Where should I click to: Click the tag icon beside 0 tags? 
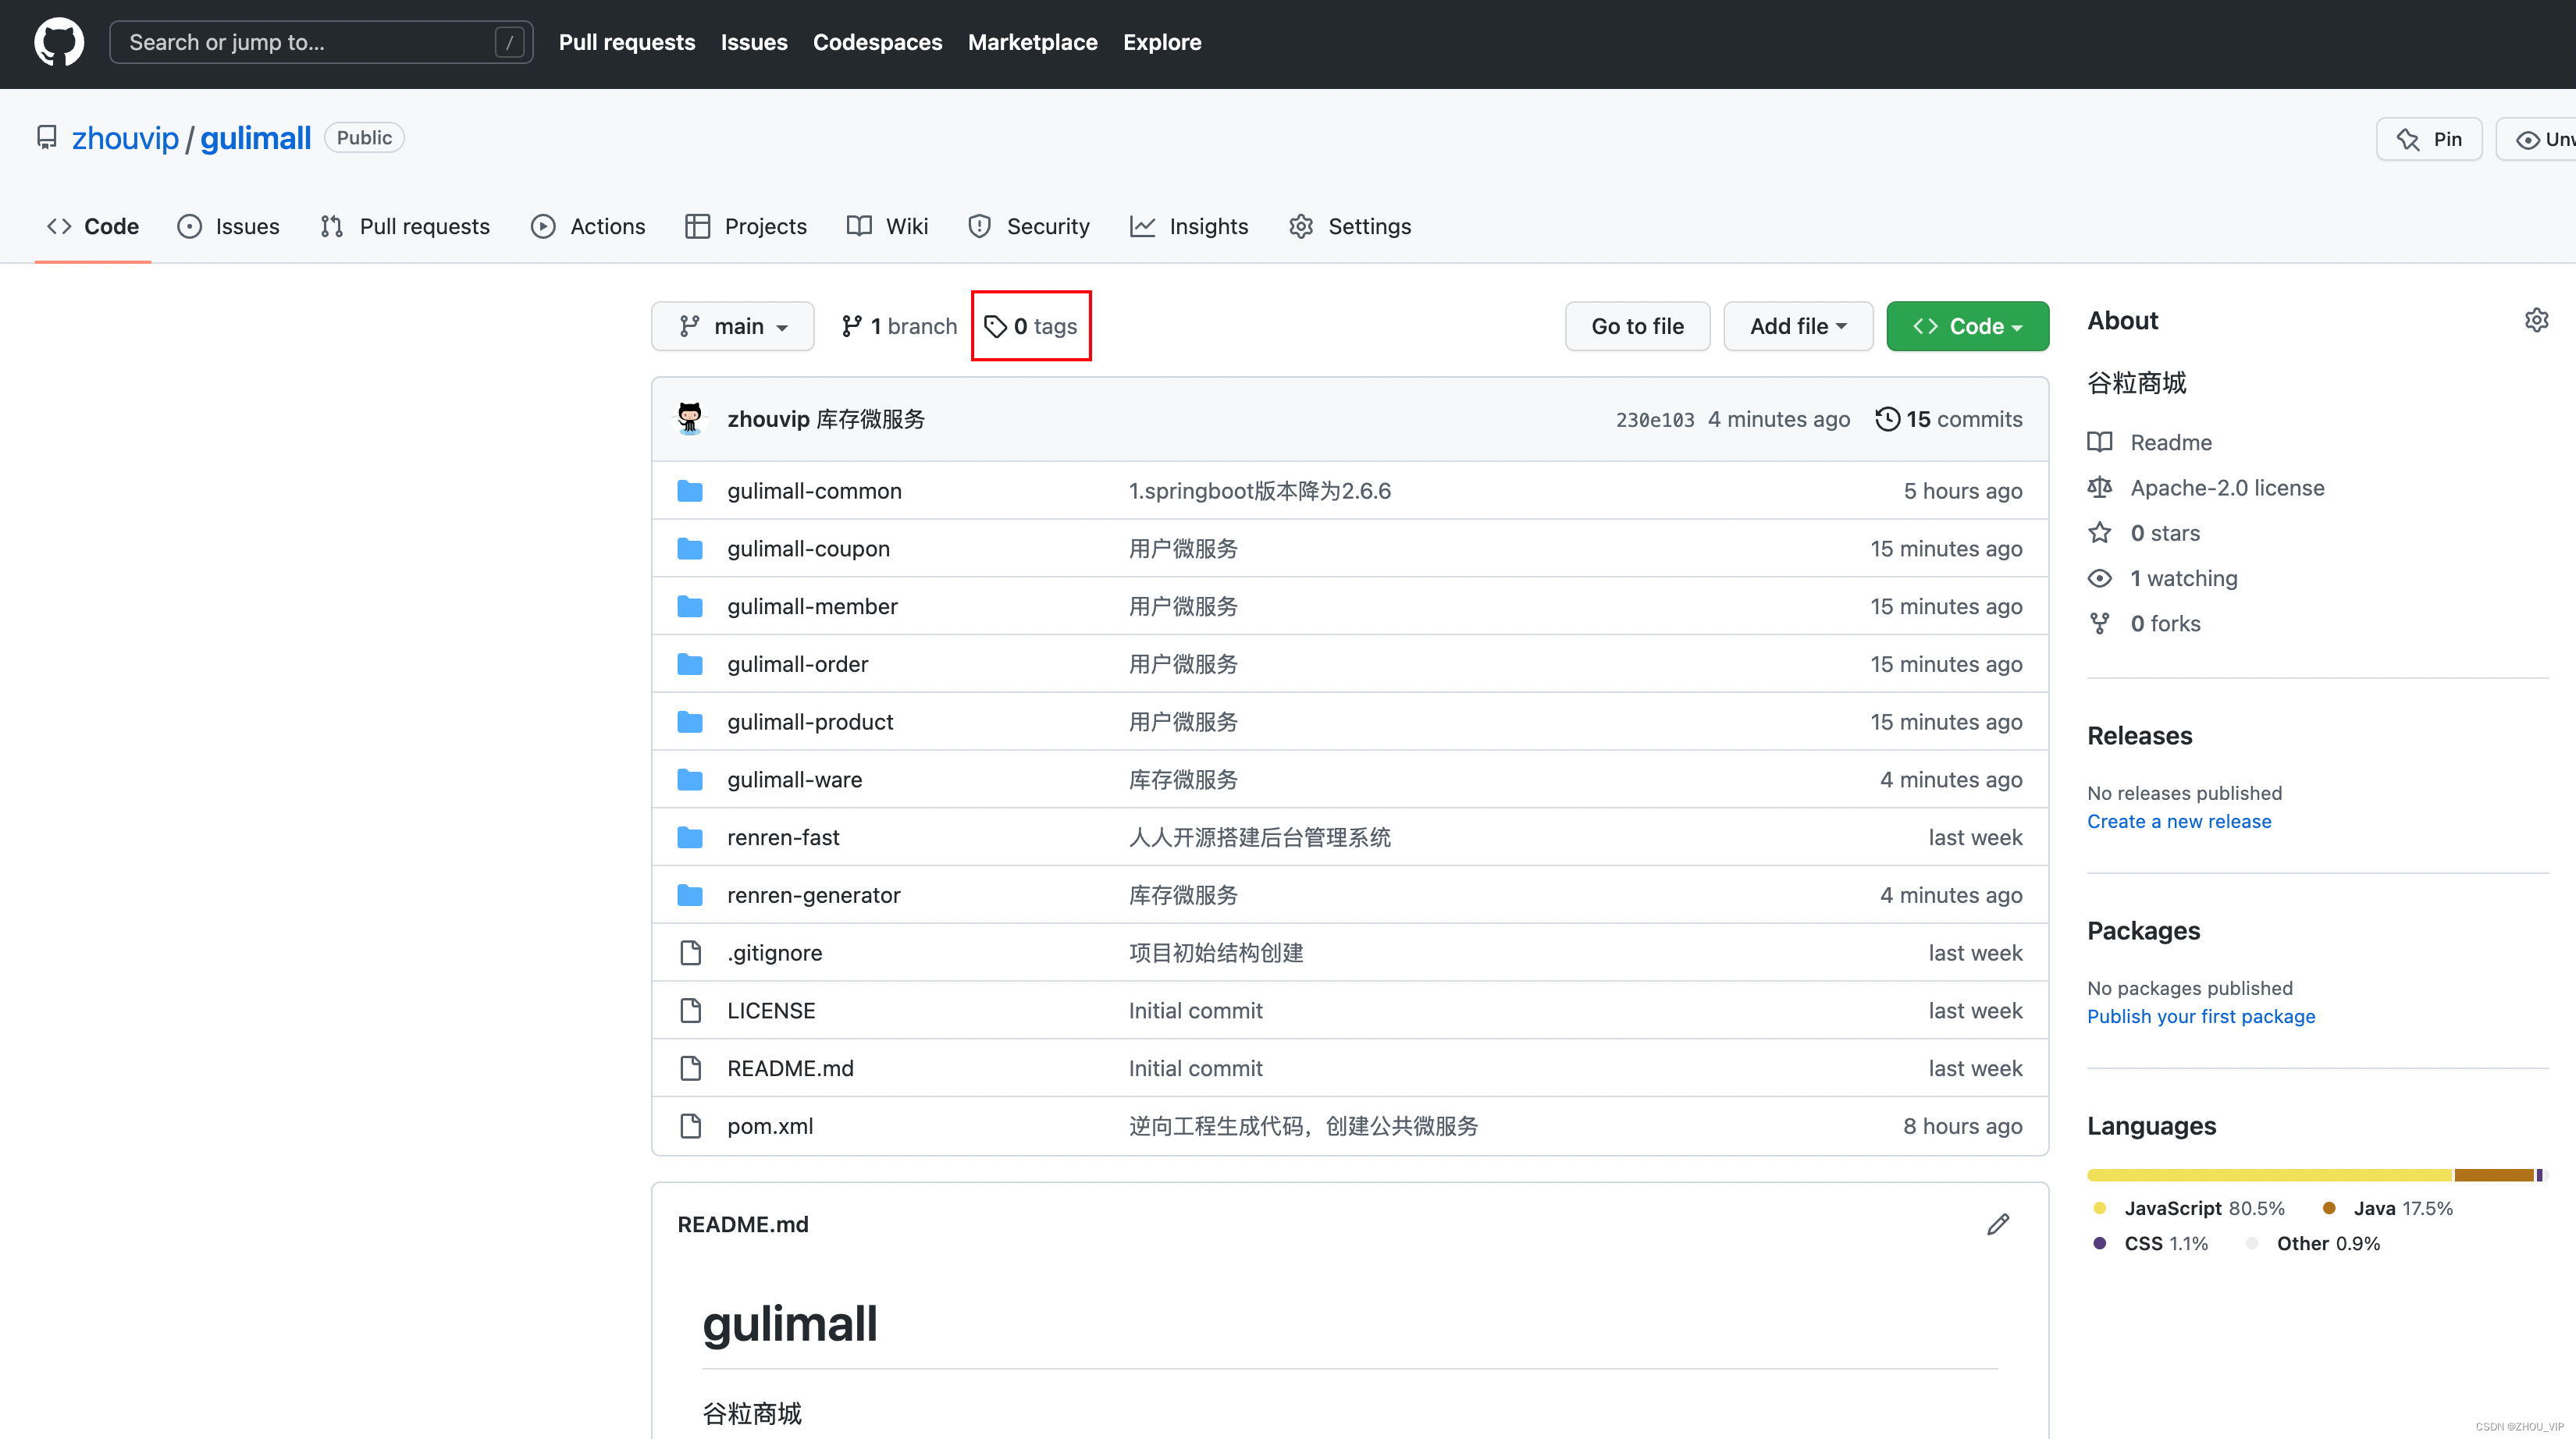coord(995,326)
